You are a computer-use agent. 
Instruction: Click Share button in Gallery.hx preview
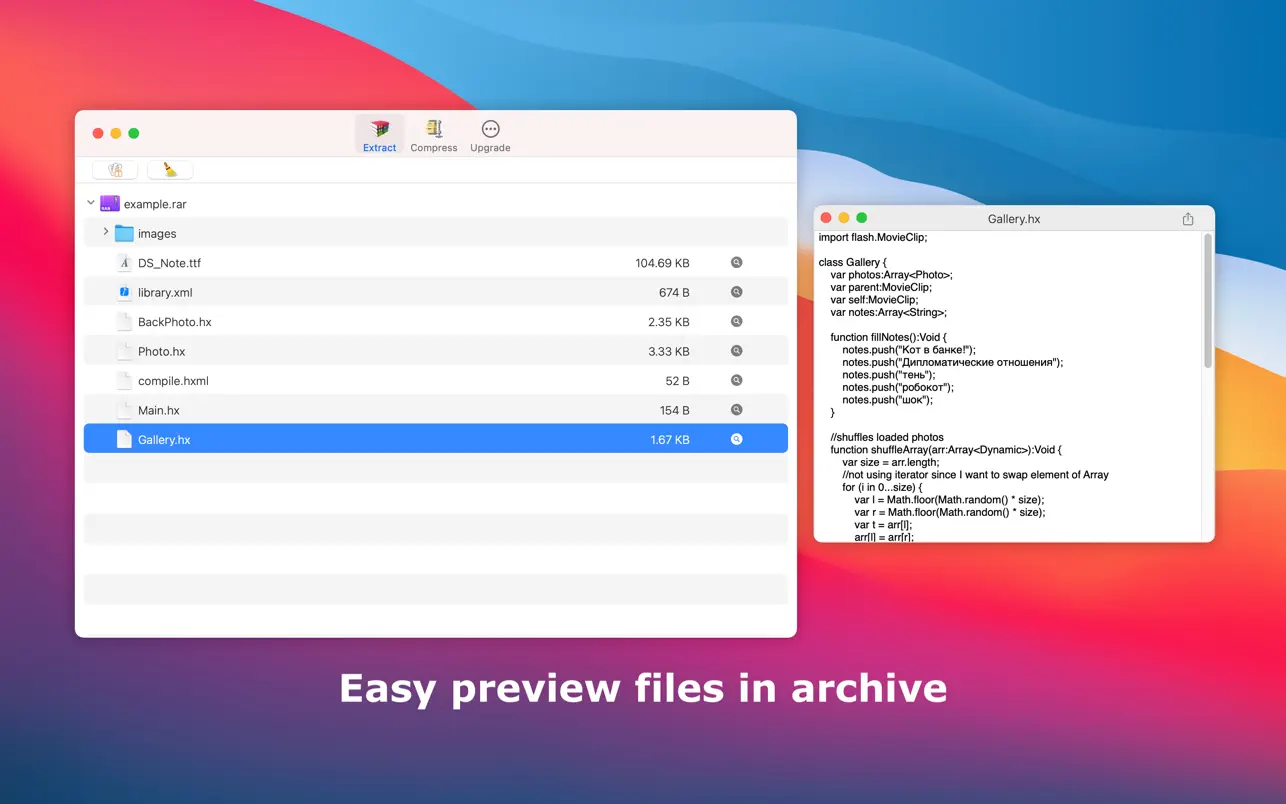coord(1188,219)
